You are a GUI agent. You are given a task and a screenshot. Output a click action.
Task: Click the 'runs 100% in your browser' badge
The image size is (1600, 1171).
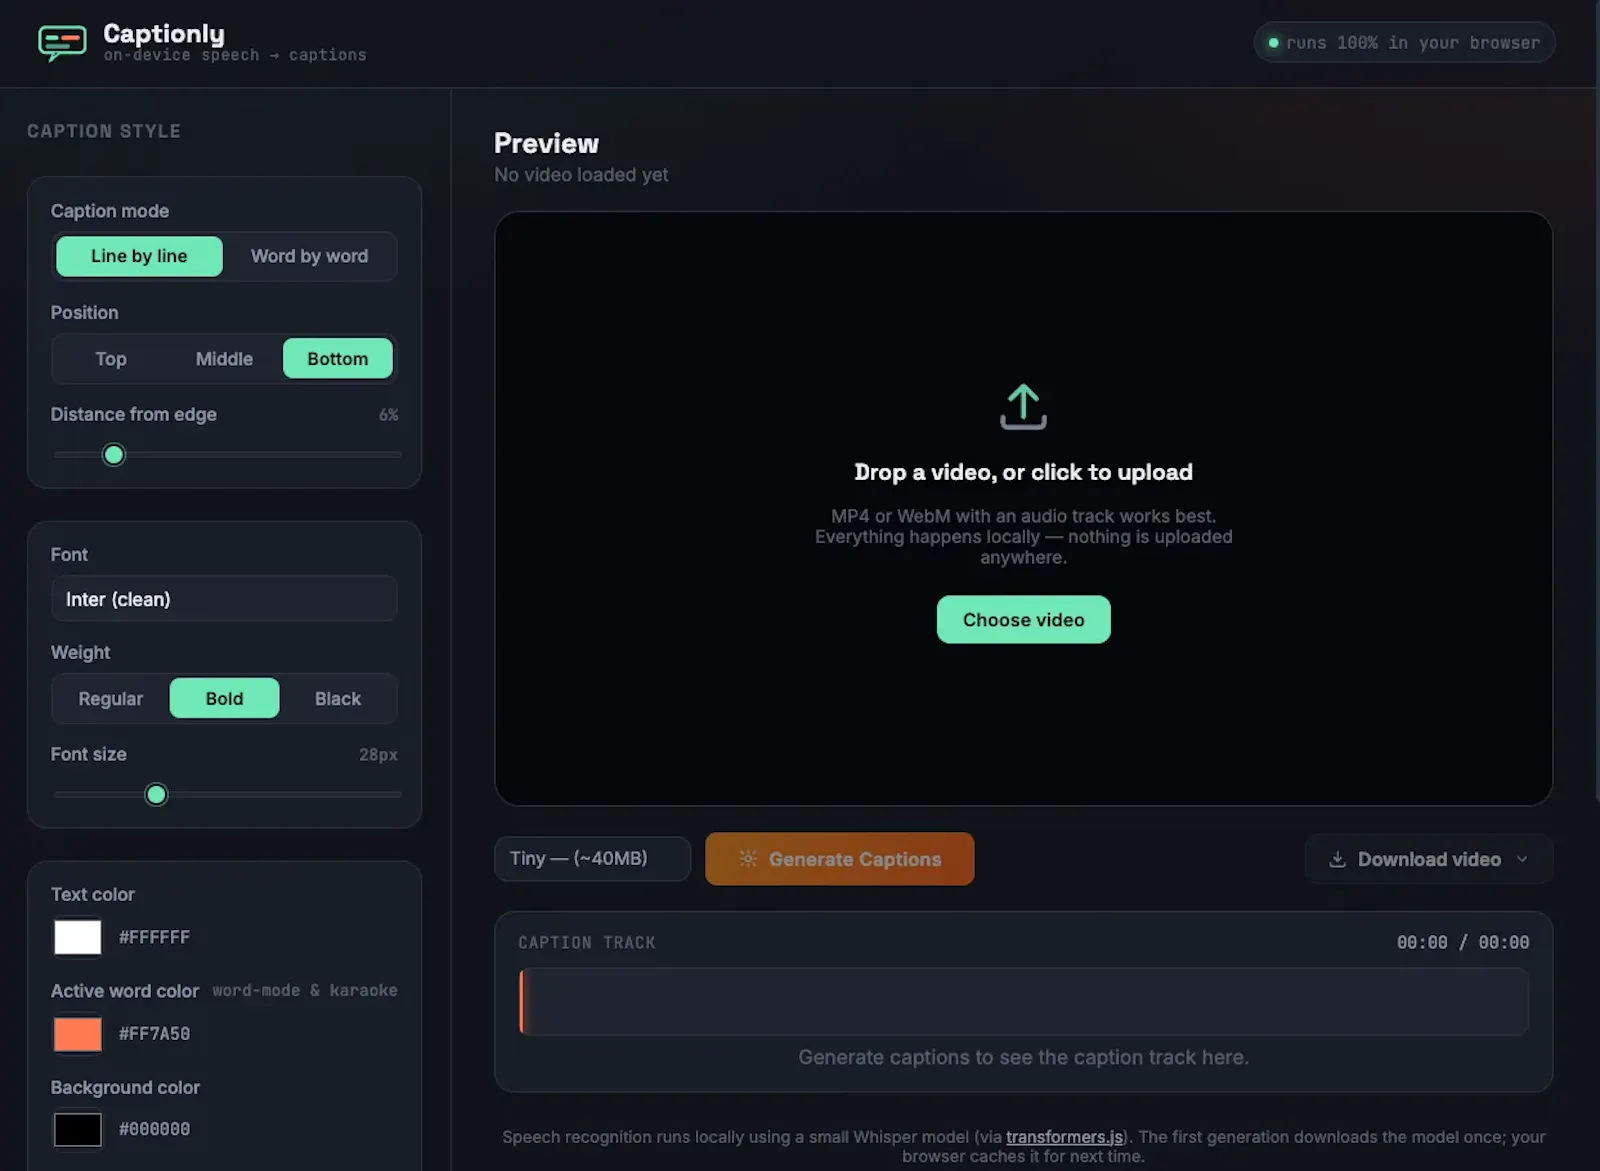(1404, 43)
